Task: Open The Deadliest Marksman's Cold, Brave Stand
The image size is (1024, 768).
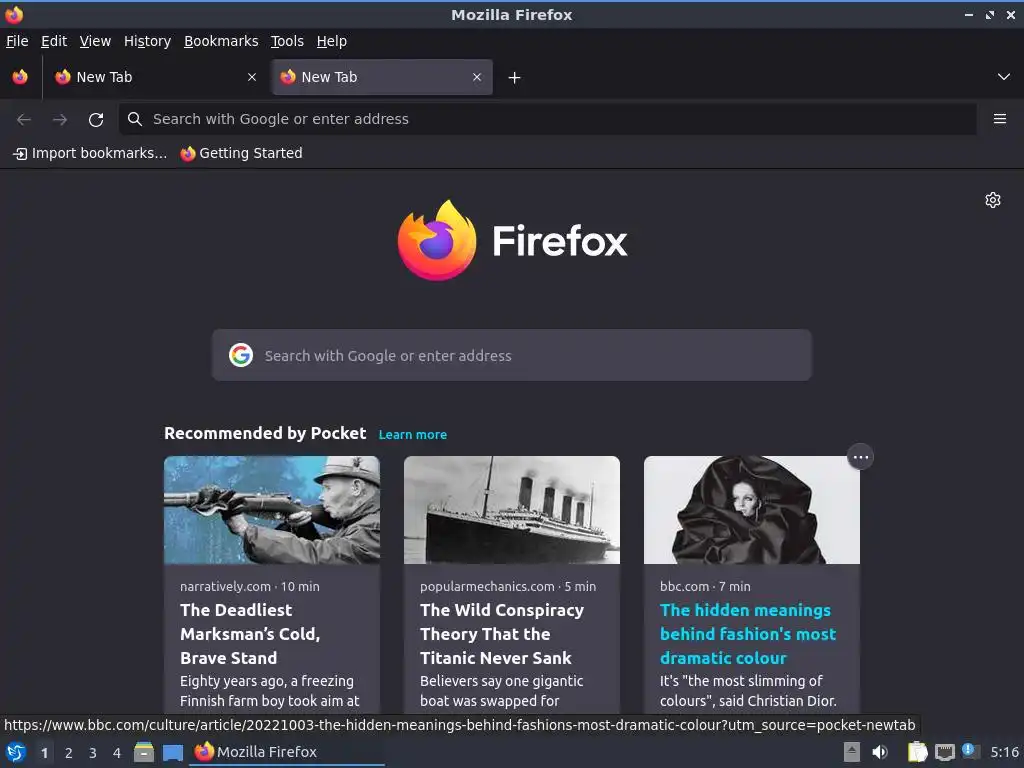Action: click(250, 633)
